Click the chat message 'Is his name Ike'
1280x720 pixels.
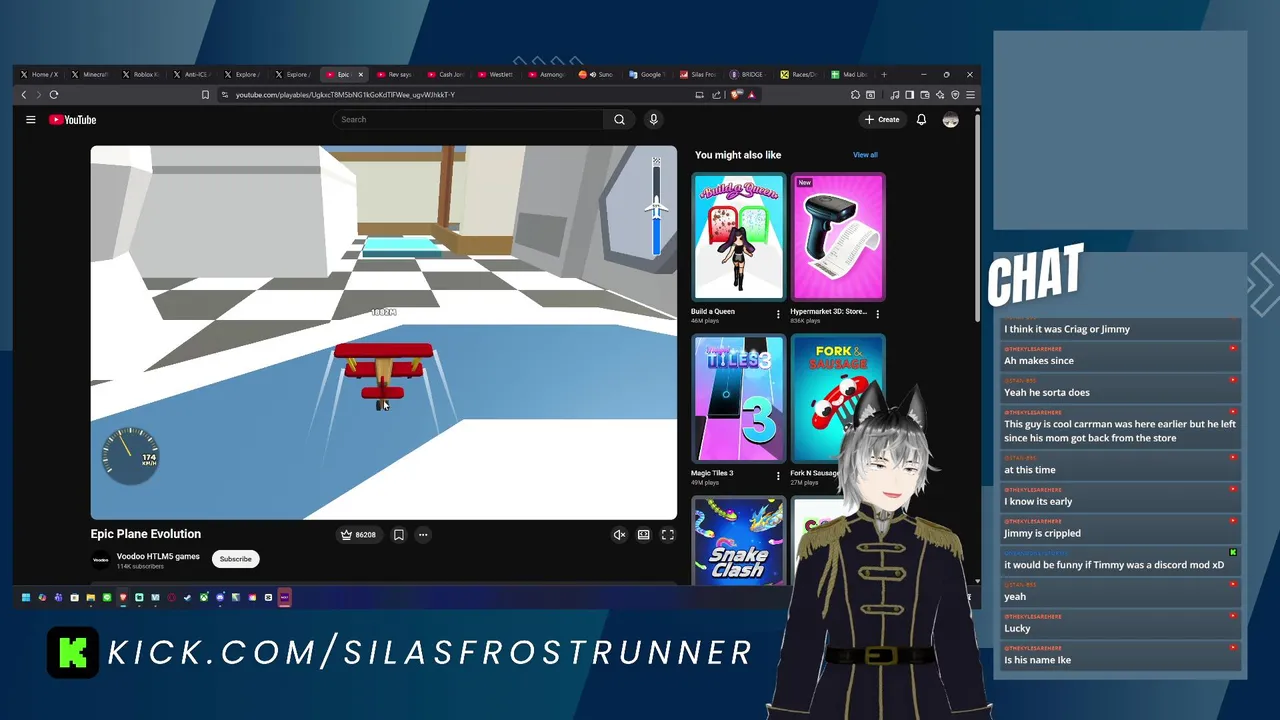[1038, 660]
